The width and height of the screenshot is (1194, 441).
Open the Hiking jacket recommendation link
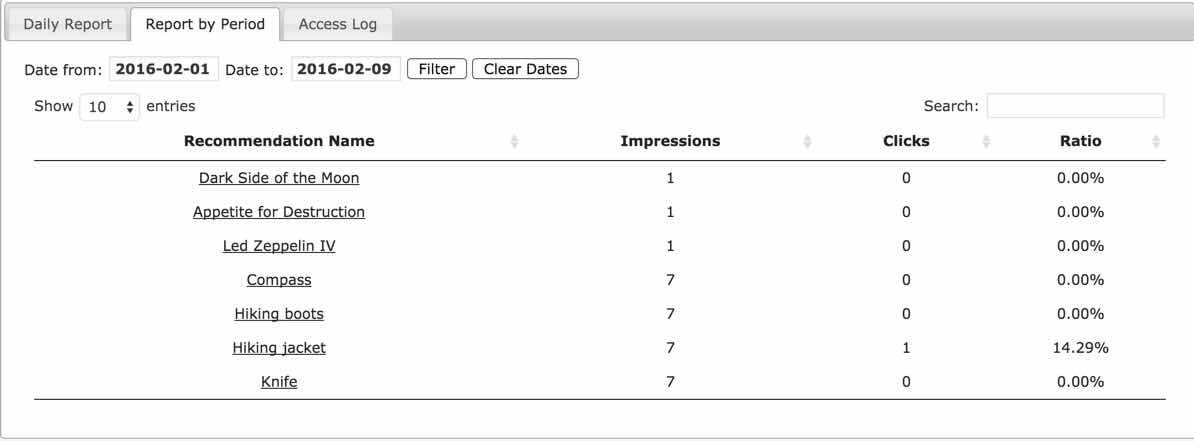coord(279,348)
